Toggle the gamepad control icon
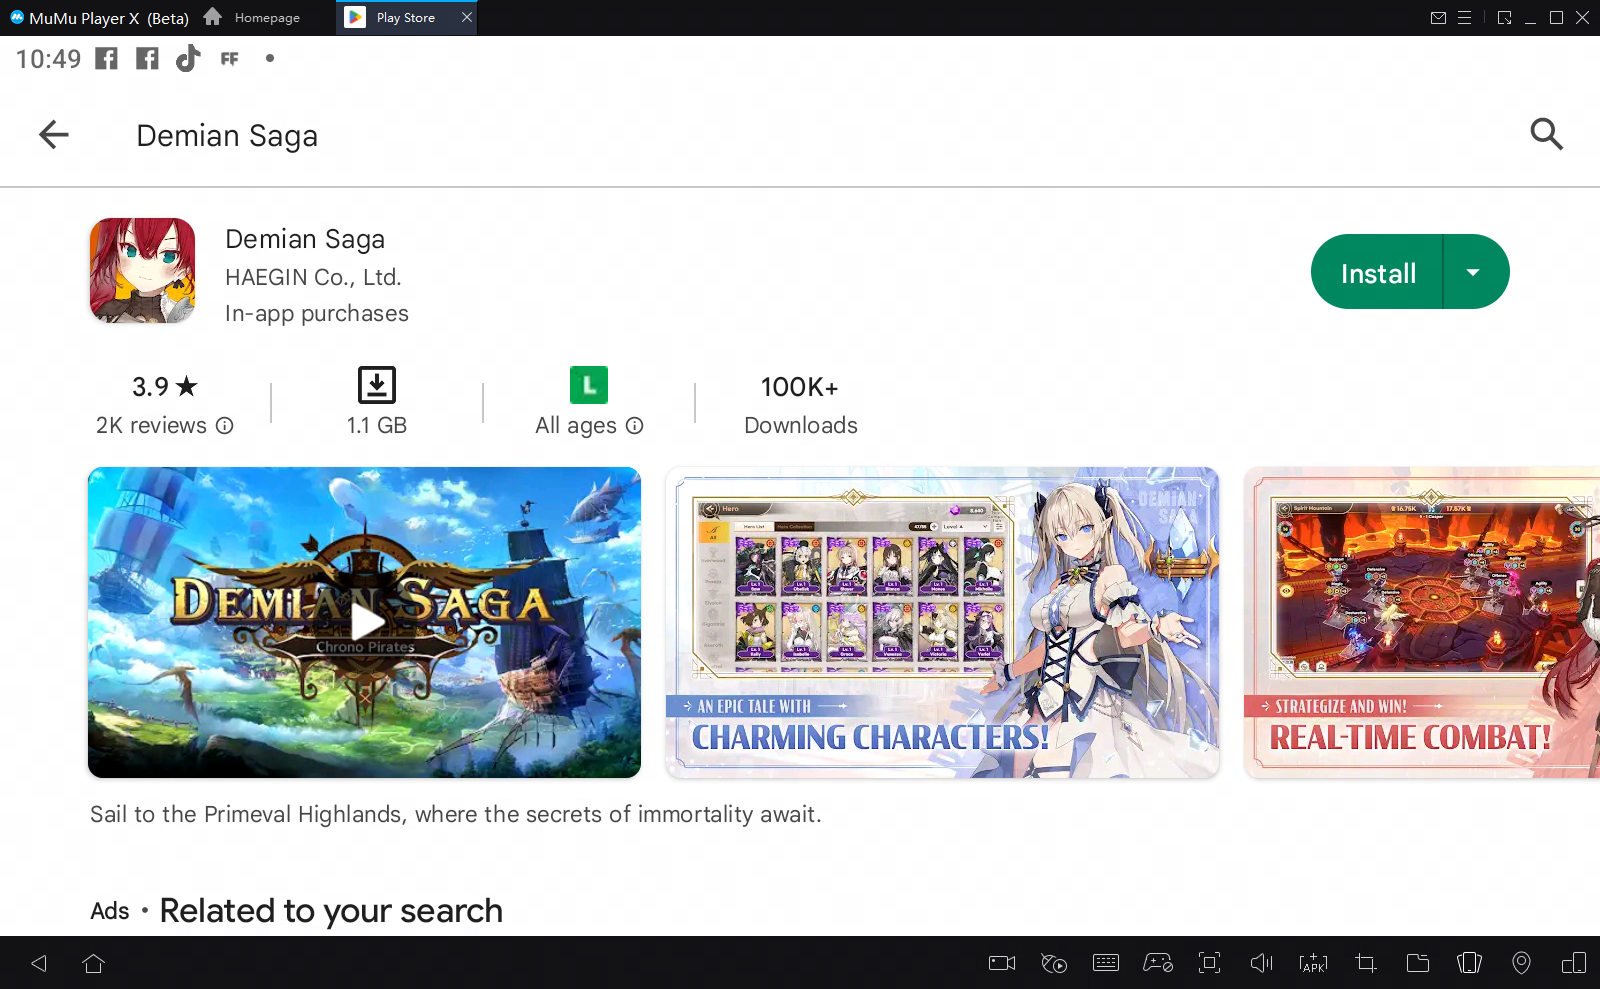Viewport: 1600px width, 989px height. click(x=1157, y=963)
